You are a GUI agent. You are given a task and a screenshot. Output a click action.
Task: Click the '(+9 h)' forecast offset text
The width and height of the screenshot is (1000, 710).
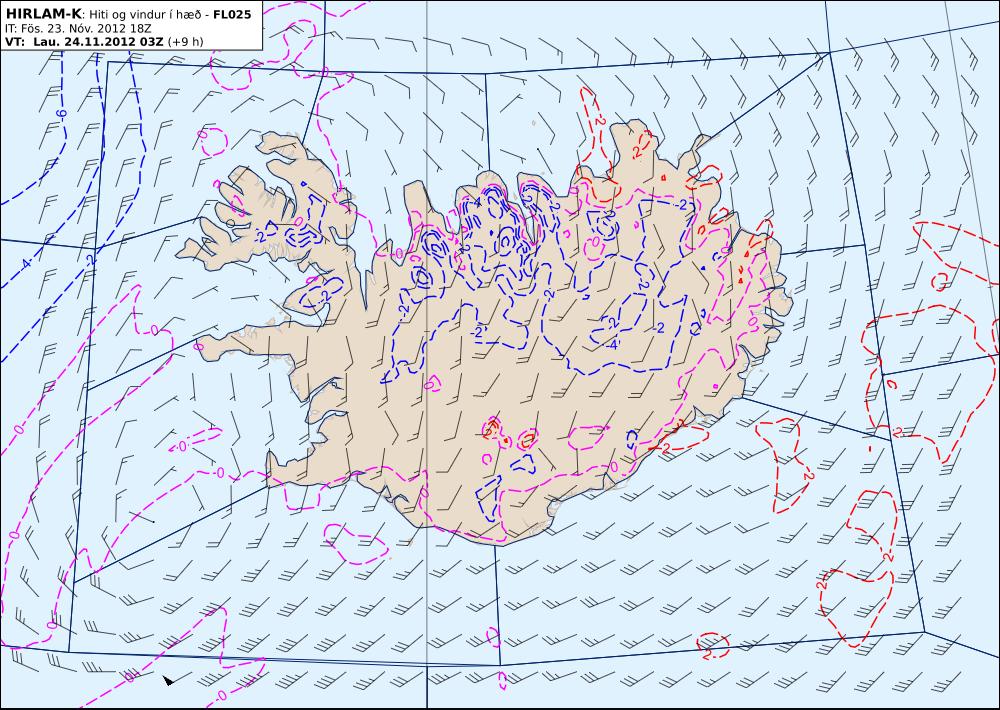[185, 42]
